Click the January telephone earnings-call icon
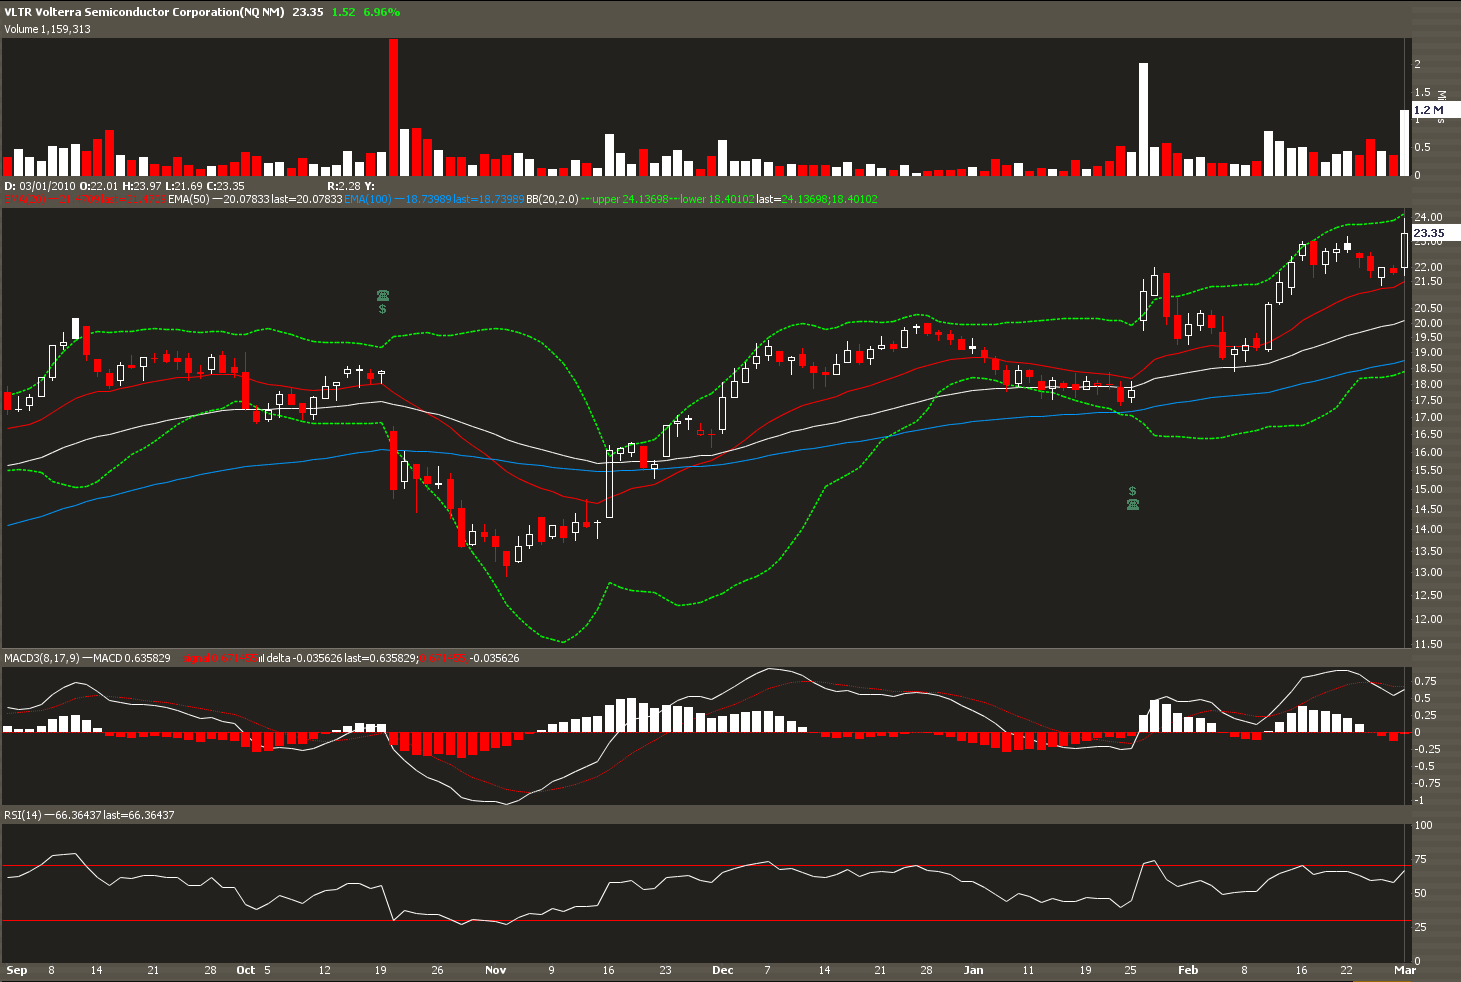Image resolution: width=1461 pixels, height=982 pixels. [1133, 504]
